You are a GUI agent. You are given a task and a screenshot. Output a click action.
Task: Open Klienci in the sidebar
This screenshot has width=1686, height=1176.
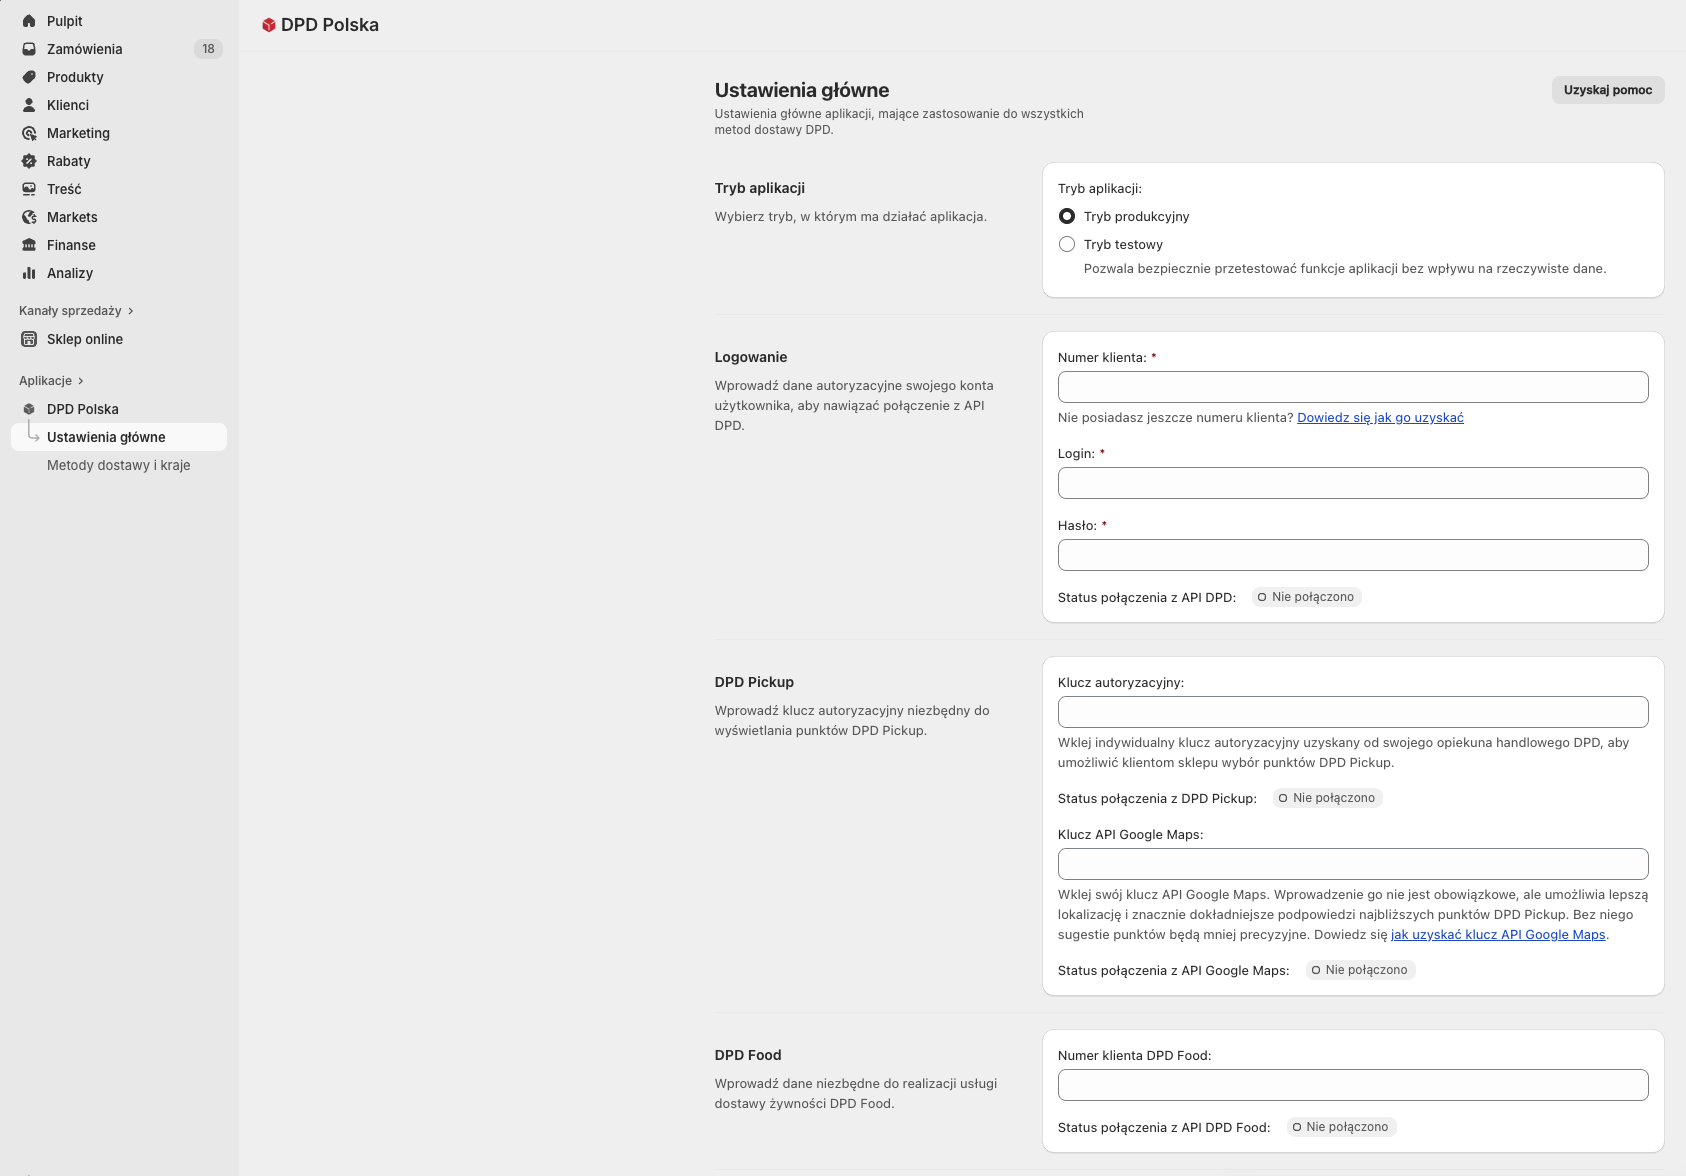(119, 105)
